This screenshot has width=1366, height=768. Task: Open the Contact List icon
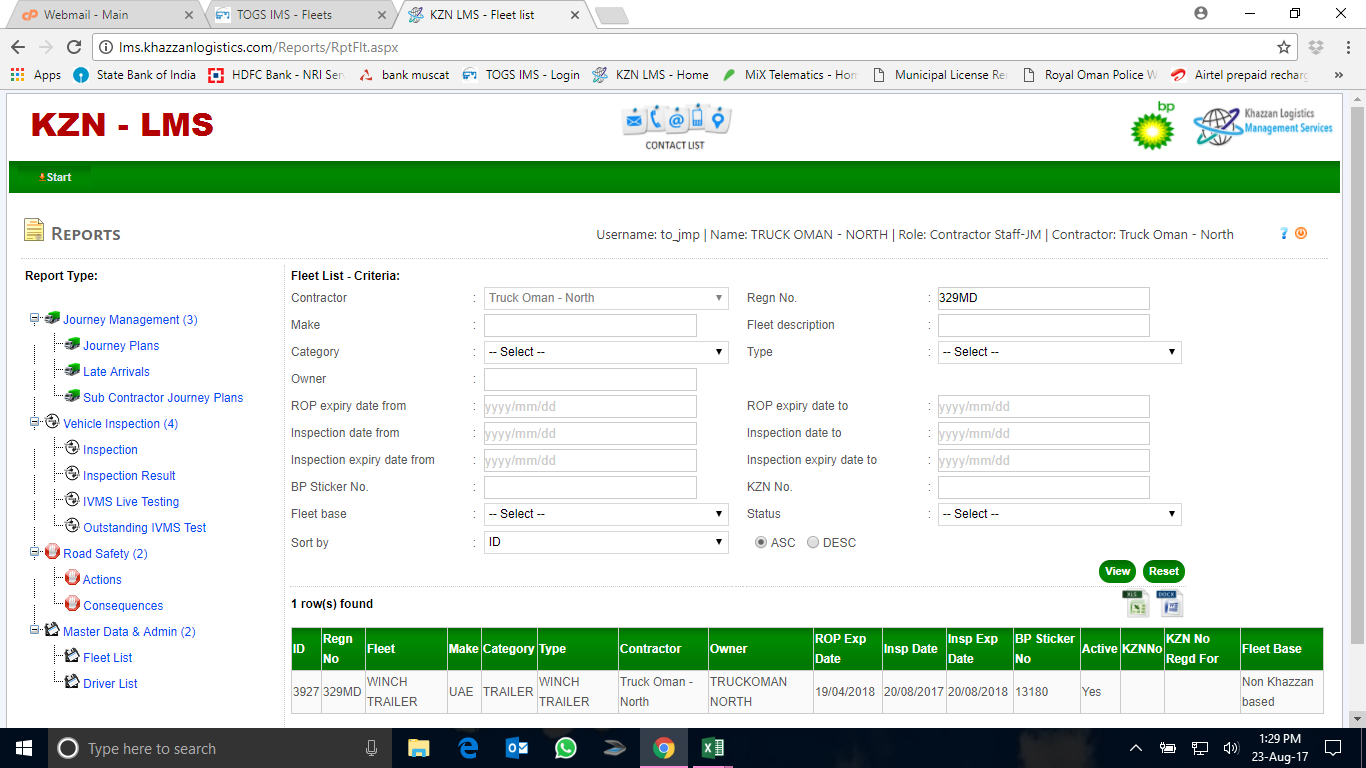pyautogui.click(x=675, y=128)
